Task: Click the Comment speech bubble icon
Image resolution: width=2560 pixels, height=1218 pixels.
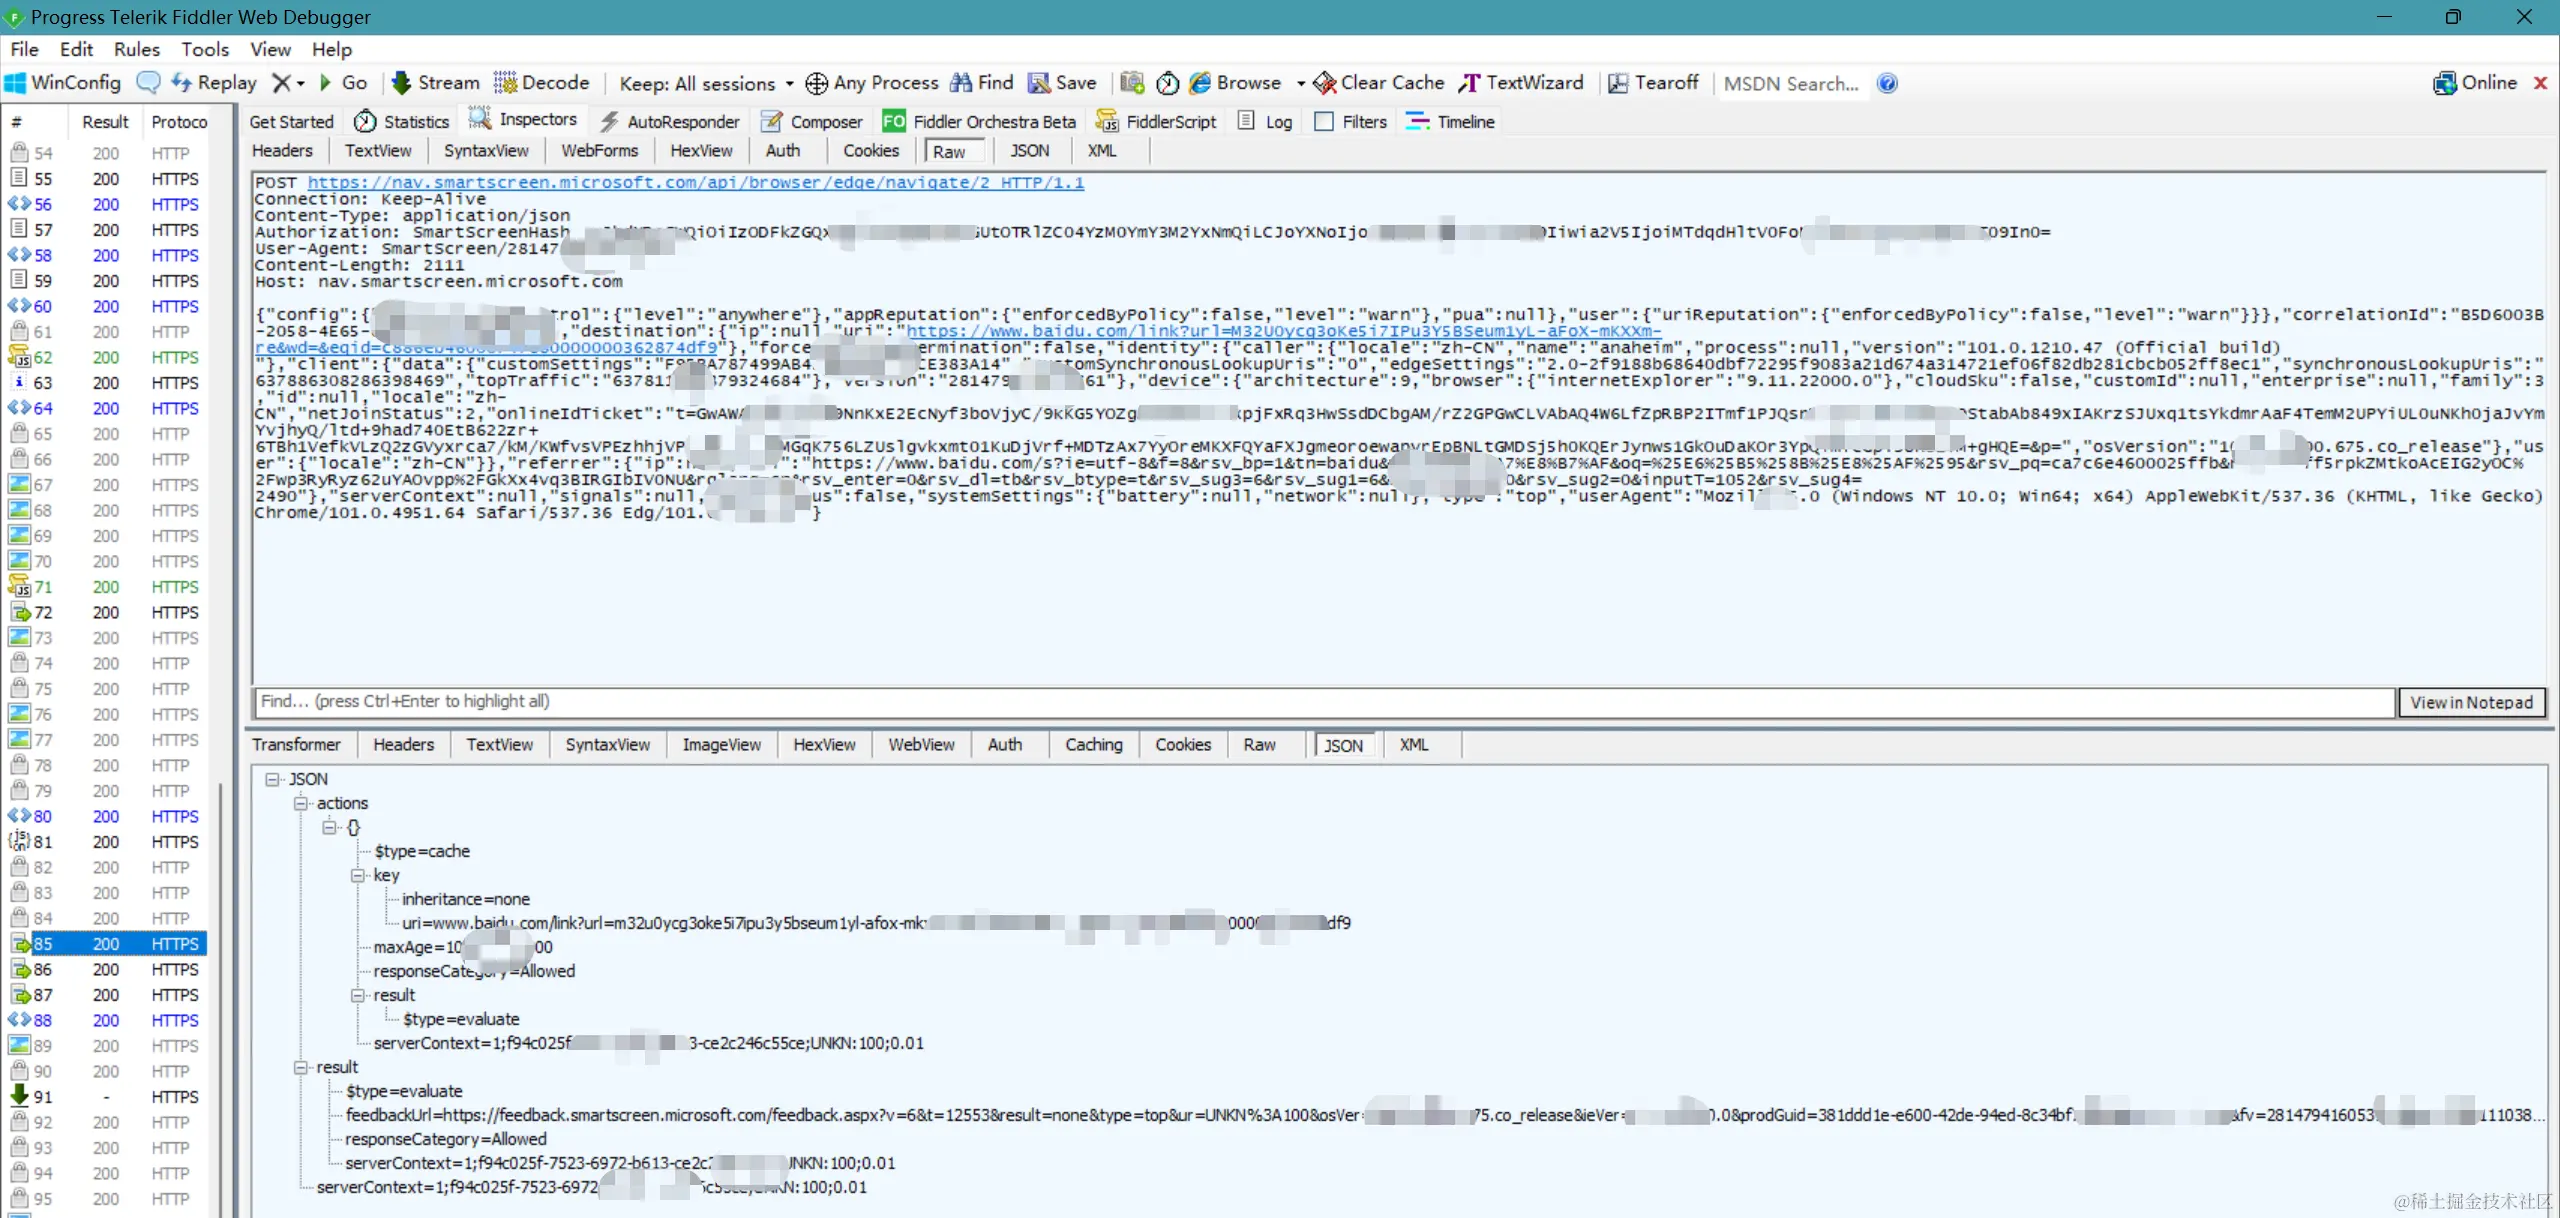Action: pyautogui.click(x=148, y=83)
